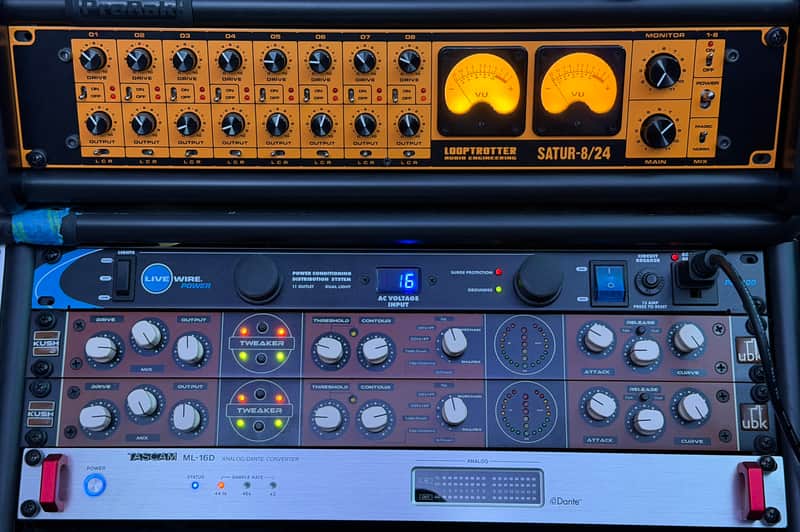This screenshot has width=800, height=532.
Task: Click the channel 07 Output knob
Action: tap(365, 125)
